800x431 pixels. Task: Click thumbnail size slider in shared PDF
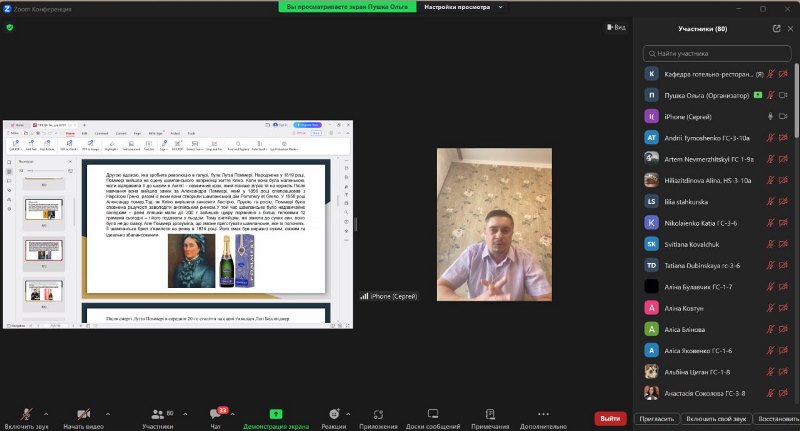point(45,170)
